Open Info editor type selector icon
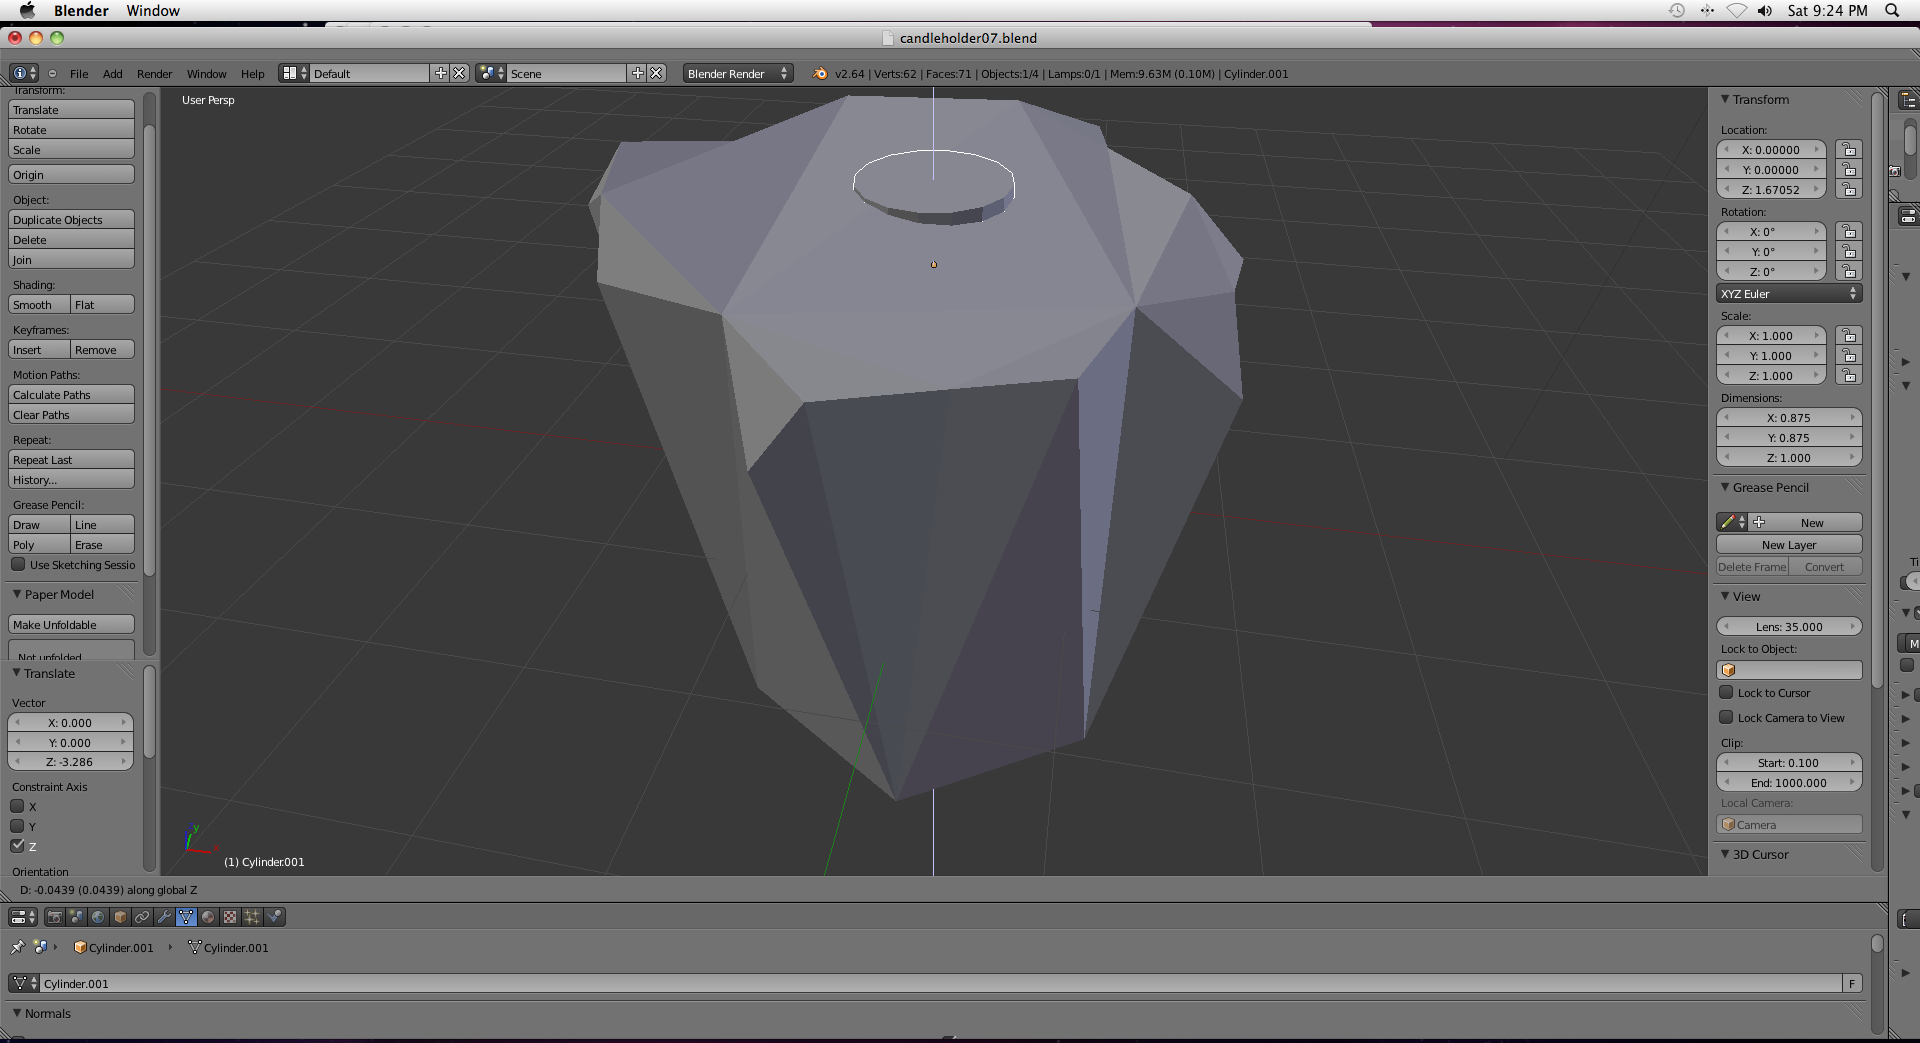 click(x=24, y=73)
